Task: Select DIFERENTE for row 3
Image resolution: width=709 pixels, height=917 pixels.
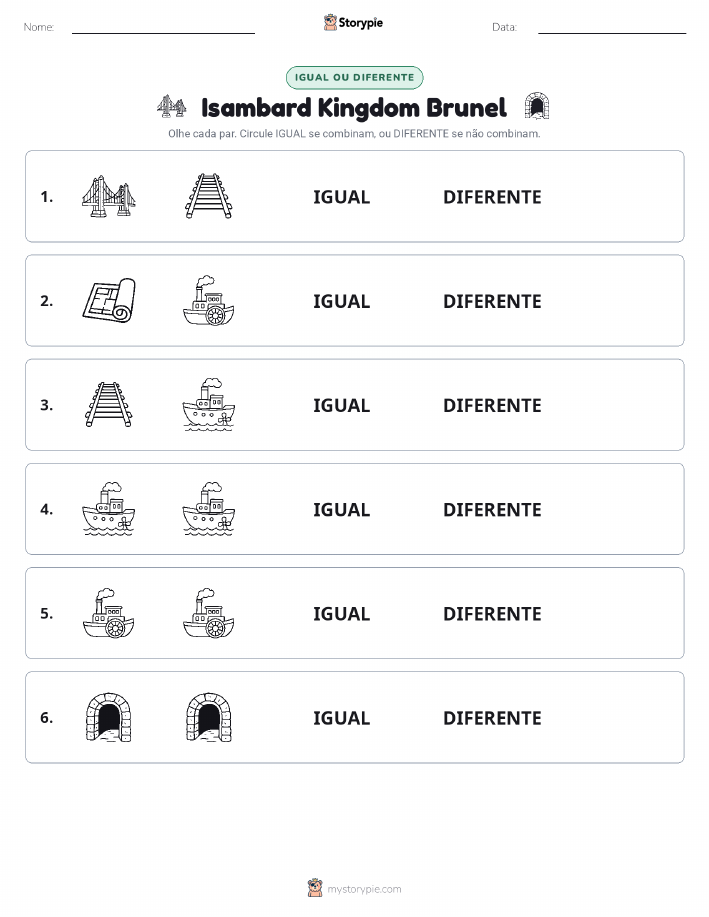Action: pyautogui.click(x=492, y=405)
